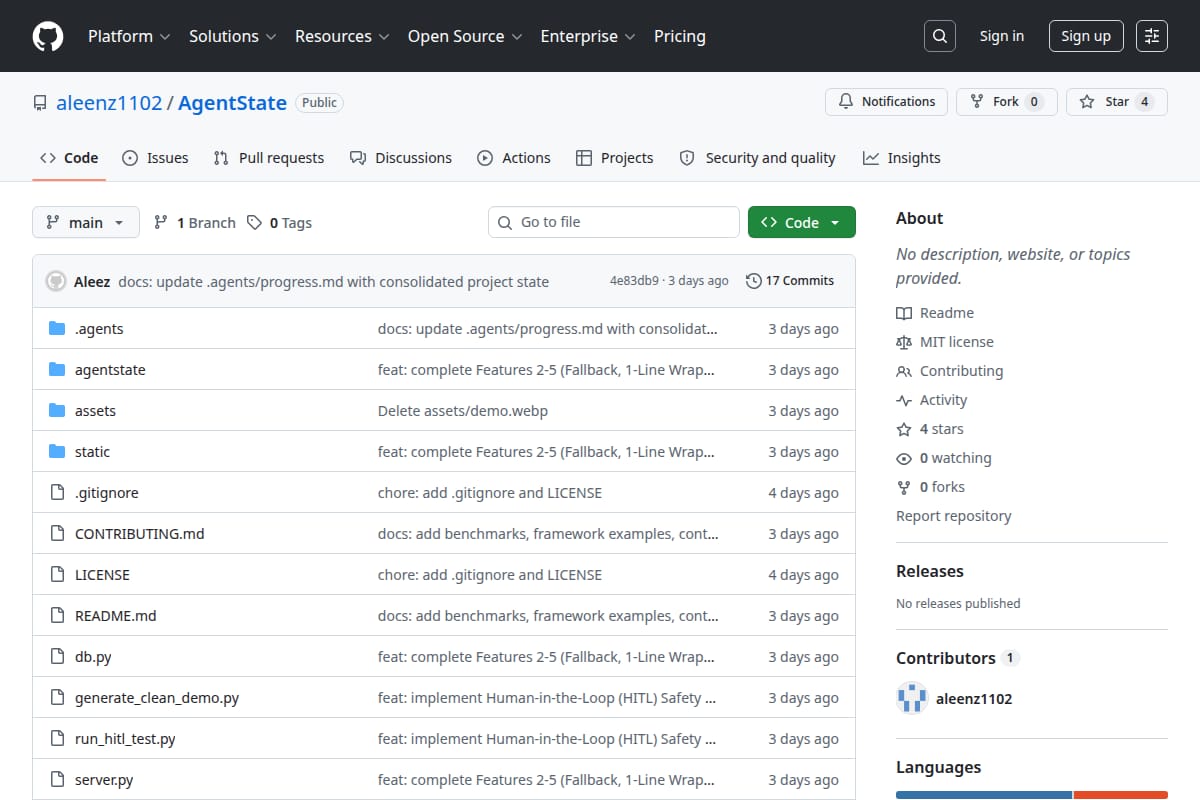Switch to the Pull requests tab
Image resolution: width=1200 pixels, height=800 pixels.
coord(269,158)
